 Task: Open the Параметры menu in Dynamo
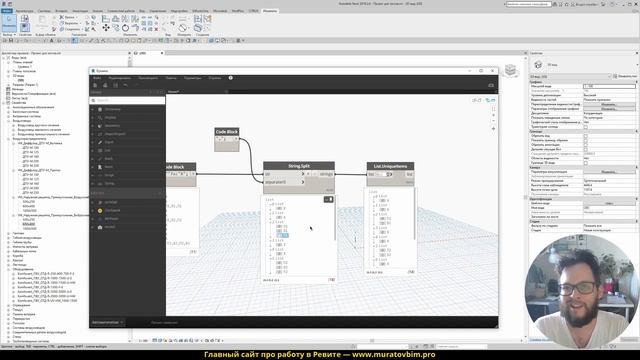192,78
